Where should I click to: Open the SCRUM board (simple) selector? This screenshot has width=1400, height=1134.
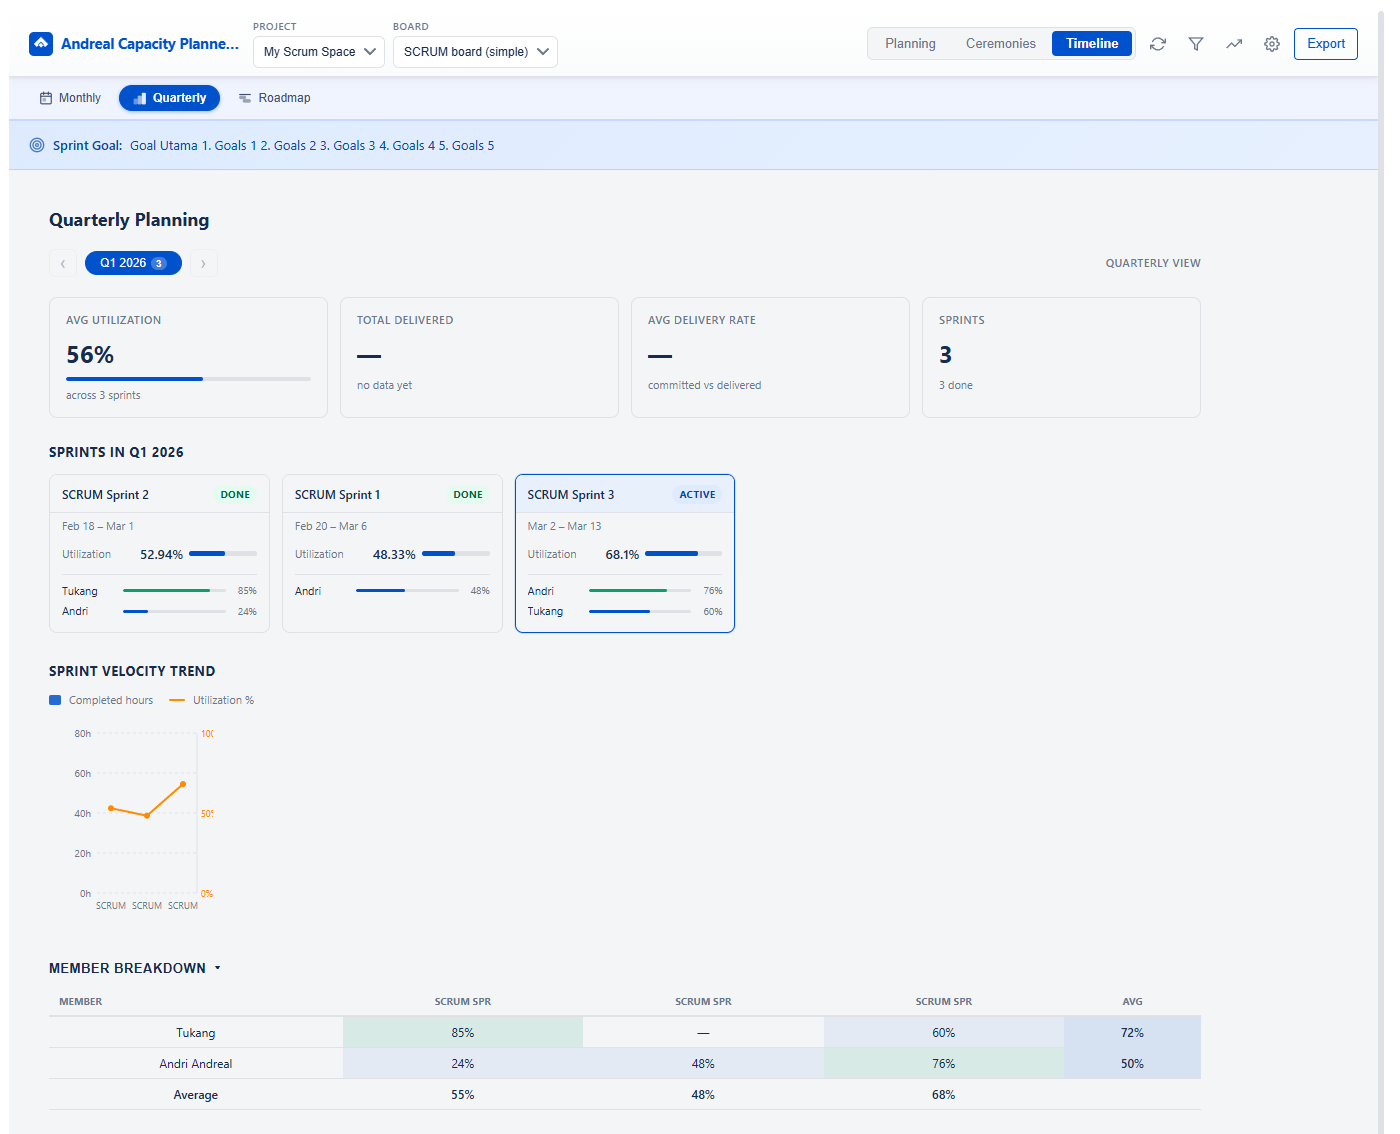475,51
